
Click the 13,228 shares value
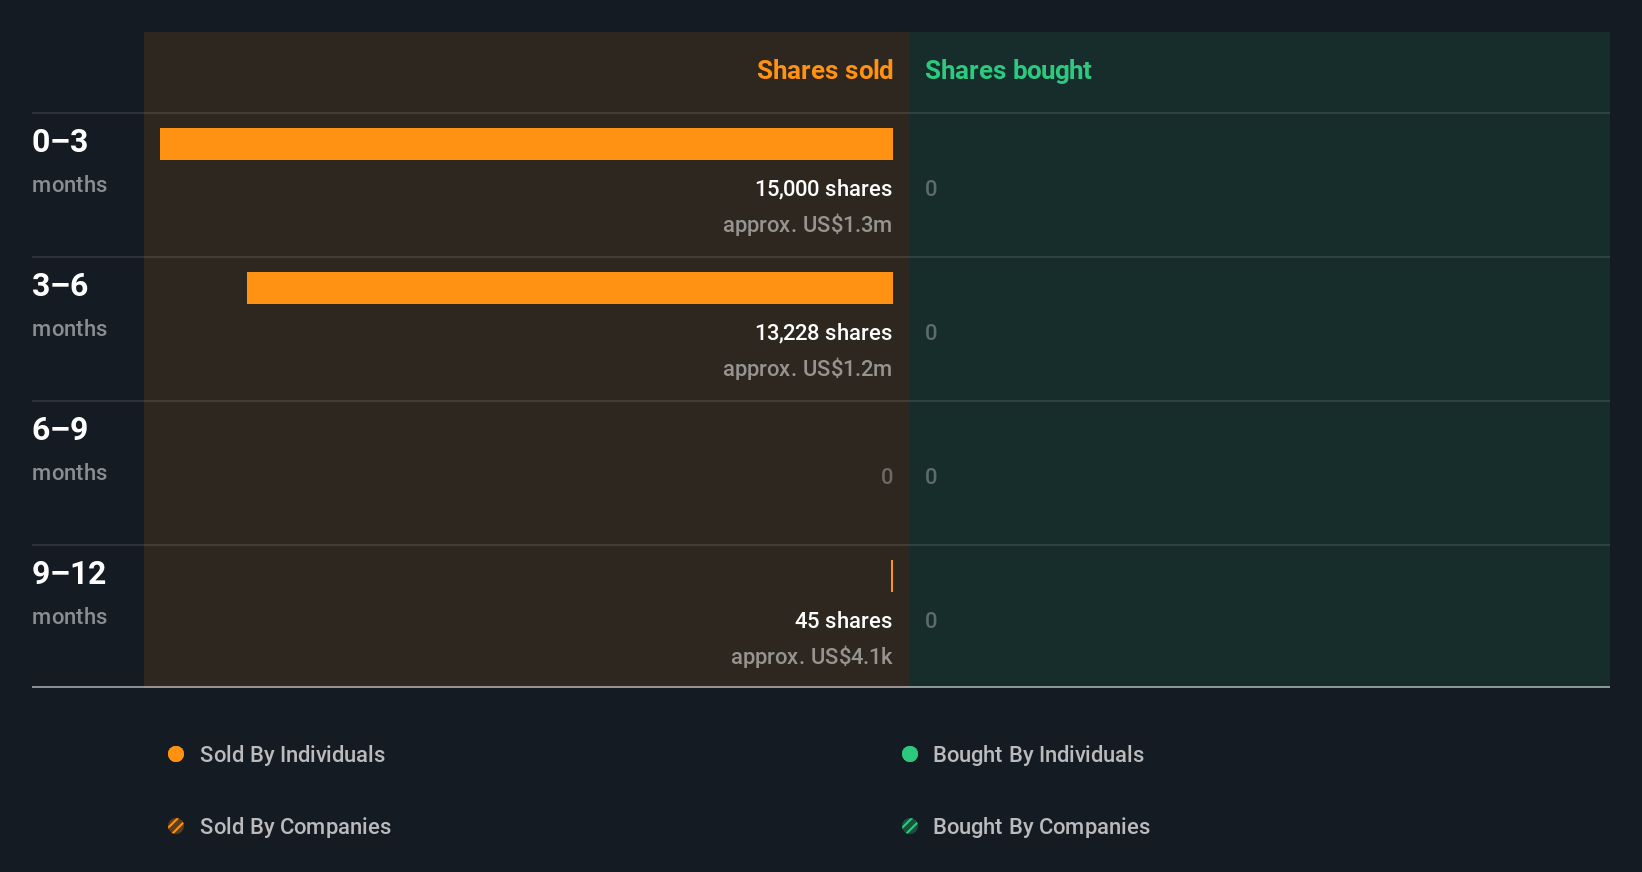[823, 333]
